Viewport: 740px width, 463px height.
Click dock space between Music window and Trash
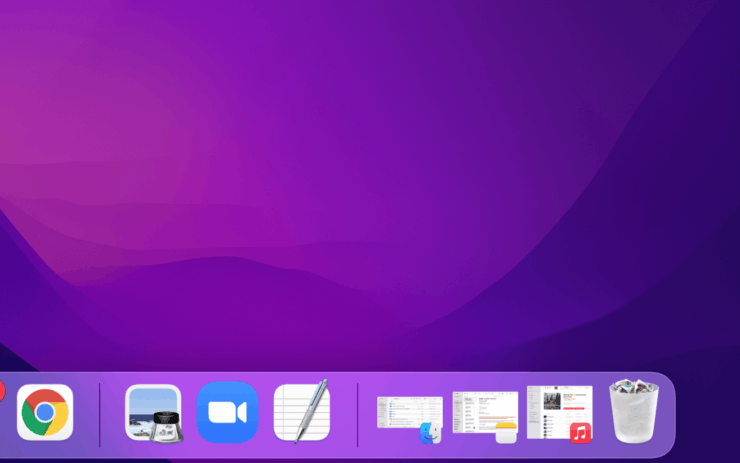click(x=601, y=414)
